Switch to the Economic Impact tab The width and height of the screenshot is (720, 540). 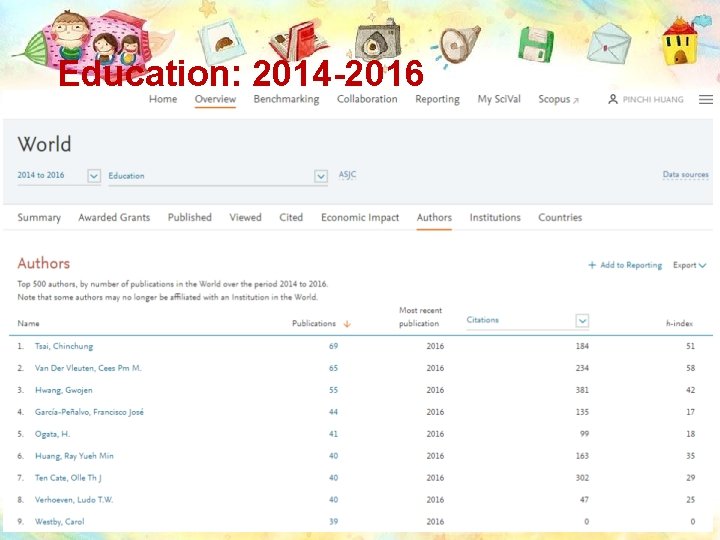(360, 218)
